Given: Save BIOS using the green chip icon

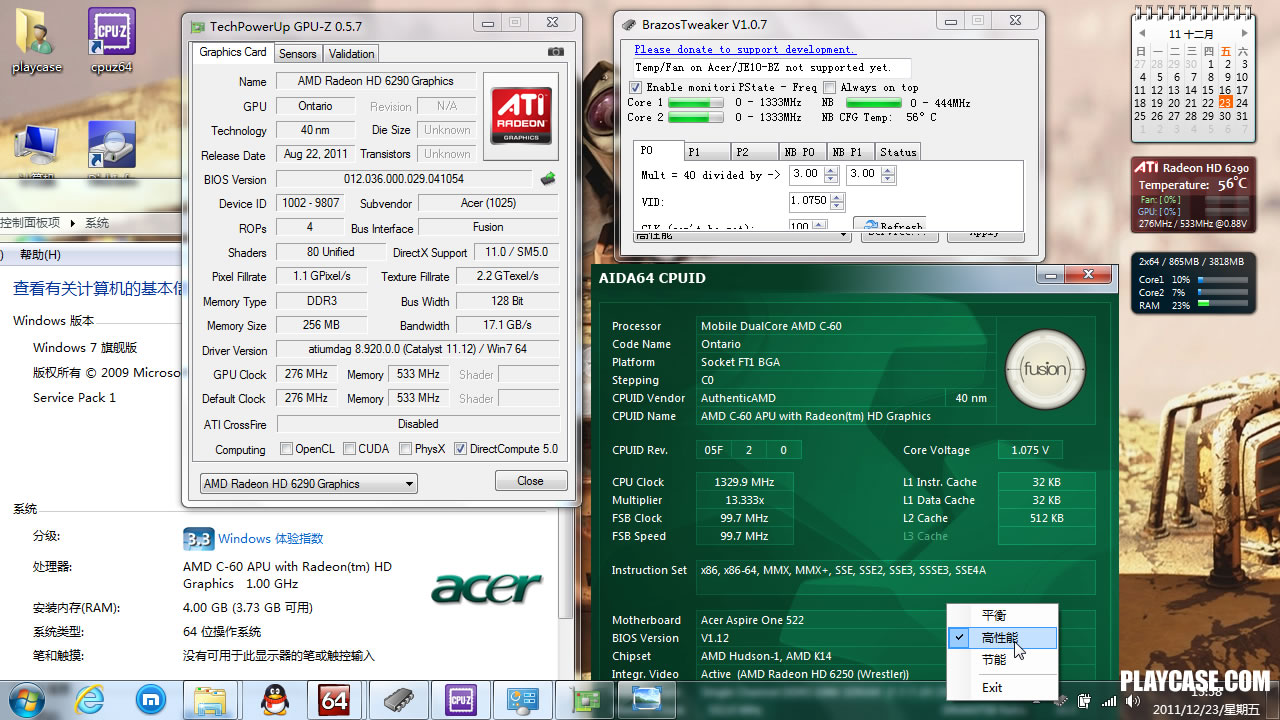Looking at the screenshot, I should pos(548,179).
